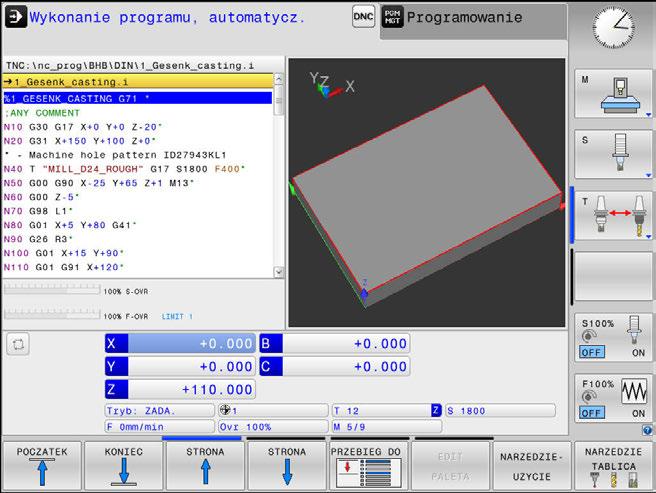This screenshot has height=493, width=656.
Task: Click the DNC status icon
Action: [363, 17]
